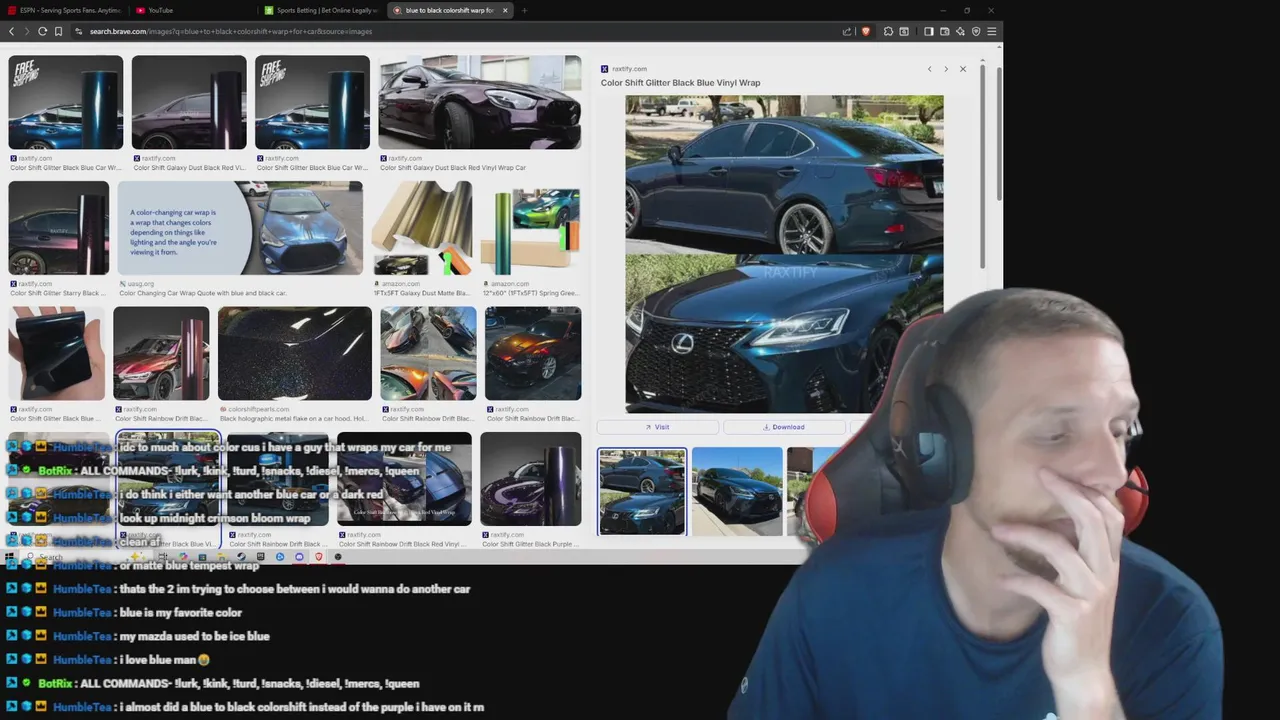Switch to the ESPN tab
Screen dimensions: 1280x720
point(64,10)
